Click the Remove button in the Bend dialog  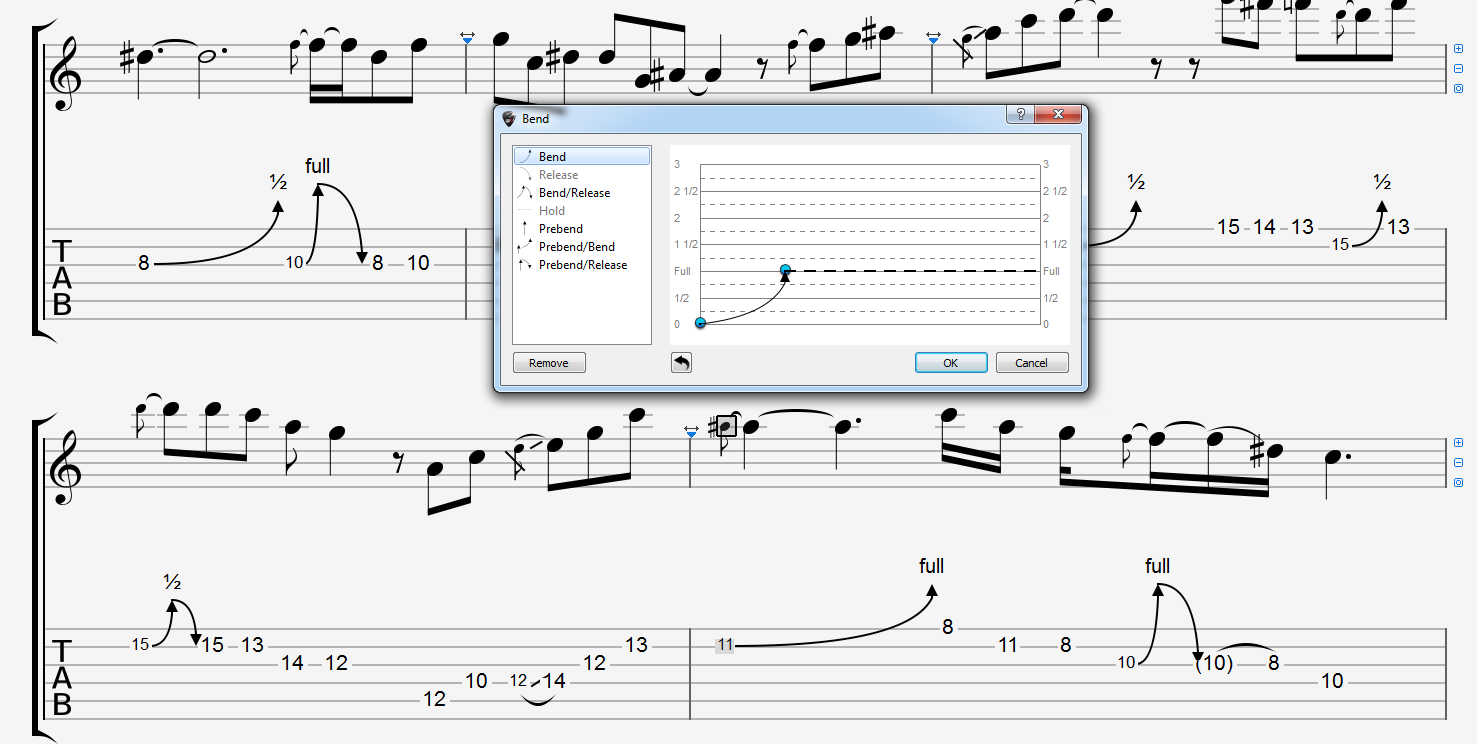(x=549, y=362)
